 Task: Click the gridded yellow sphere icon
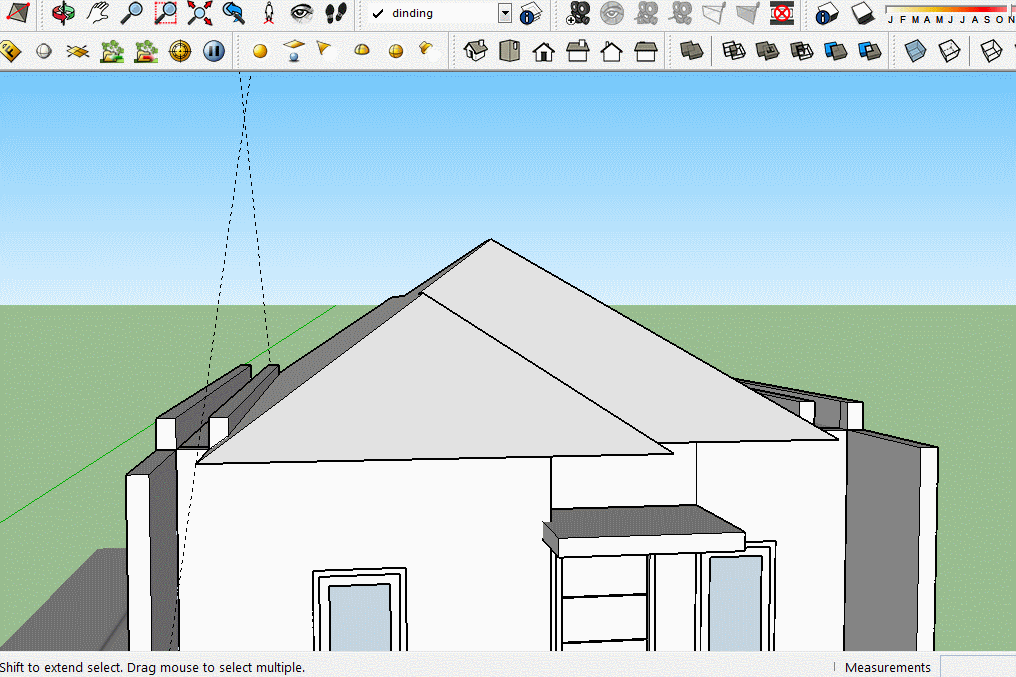point(395,51)
